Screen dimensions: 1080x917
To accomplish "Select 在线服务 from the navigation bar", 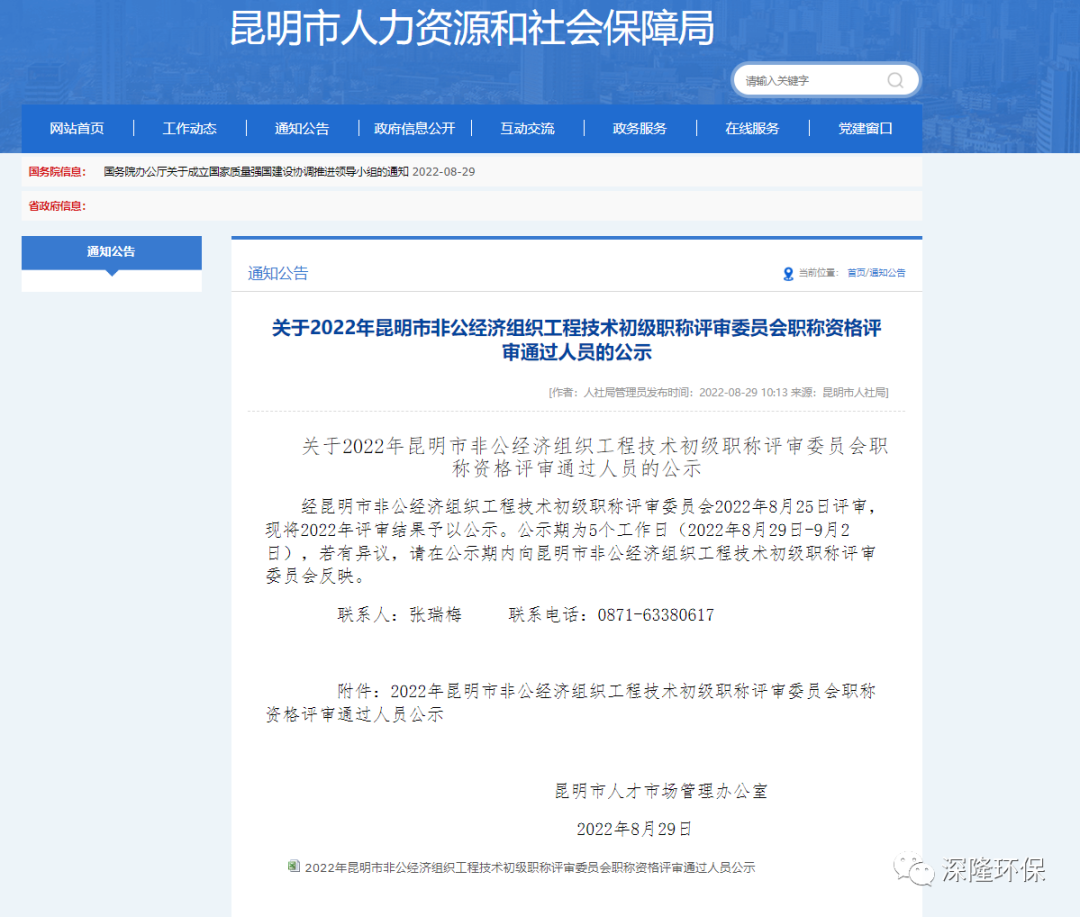I will pos(752,129).
